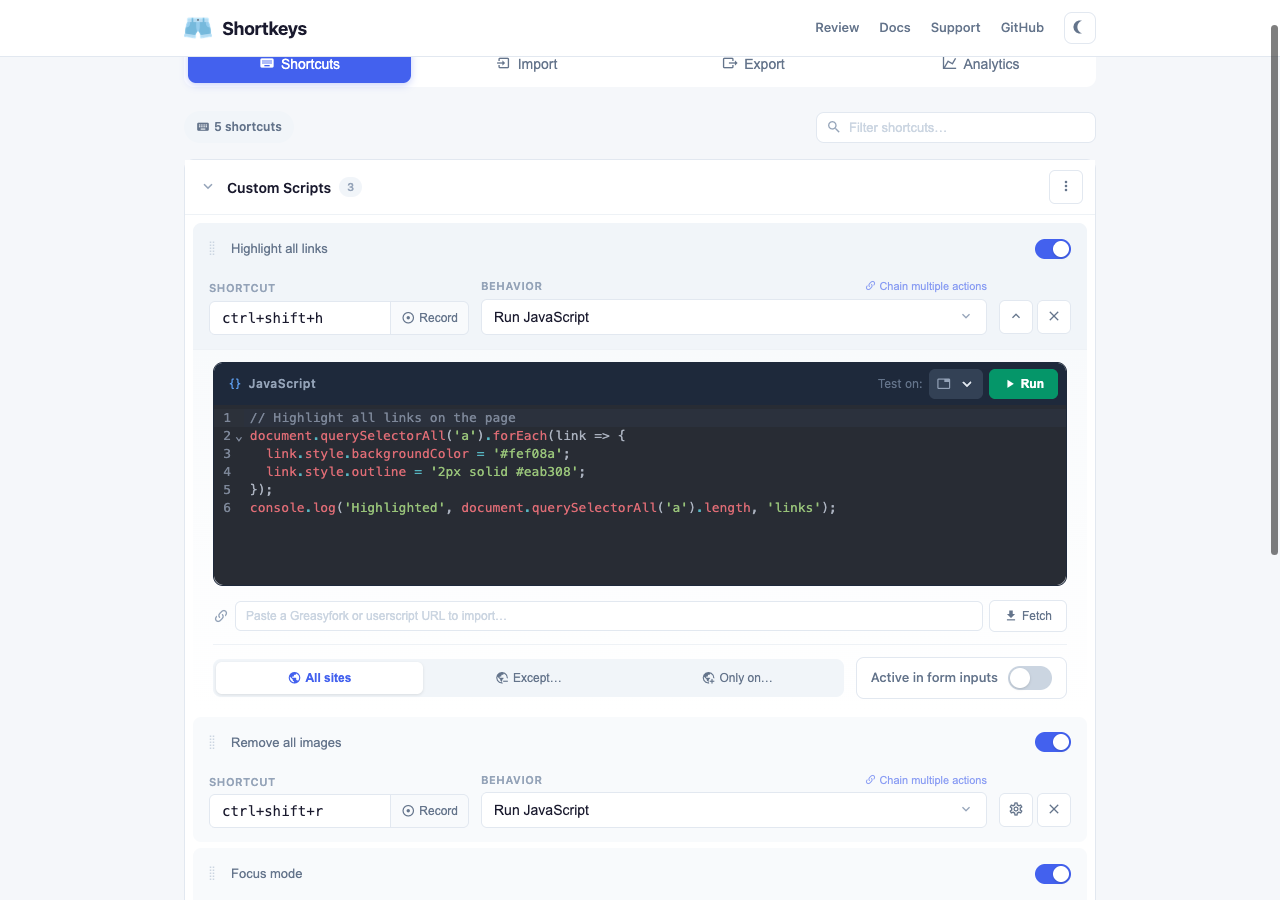This screenshot has width=1280, height=900.
Task: Disable the Highlight all links toggle
Action: pos(1052,248)
